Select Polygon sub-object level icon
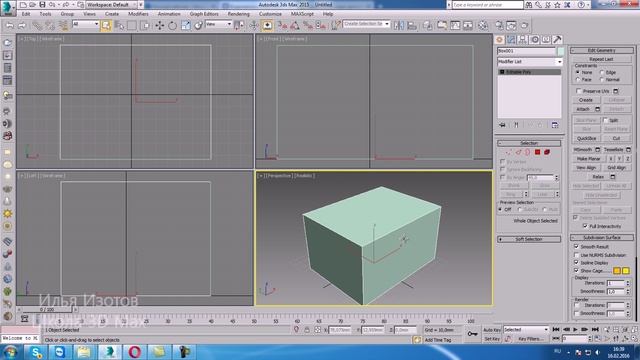 [537, 152]
